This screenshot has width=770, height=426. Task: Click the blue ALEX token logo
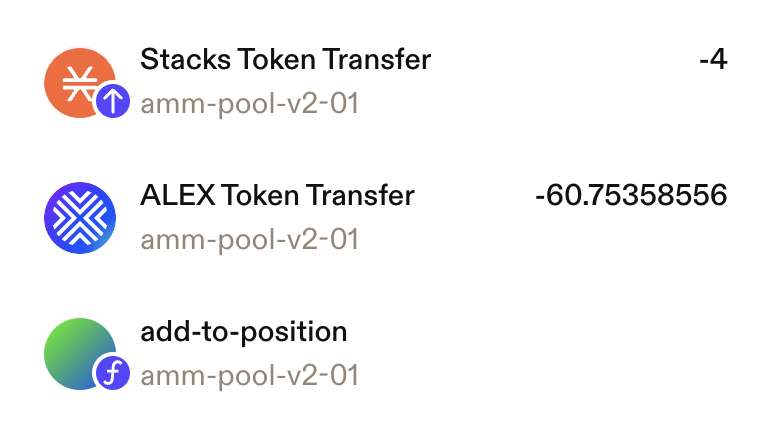[80, 218]
